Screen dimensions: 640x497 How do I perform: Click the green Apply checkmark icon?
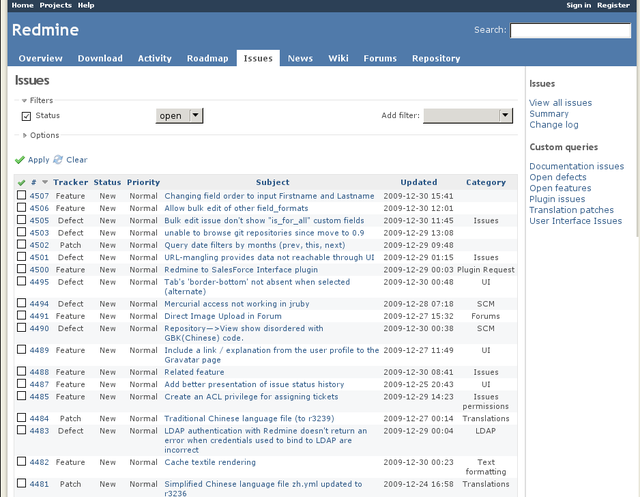pos(20,160)
